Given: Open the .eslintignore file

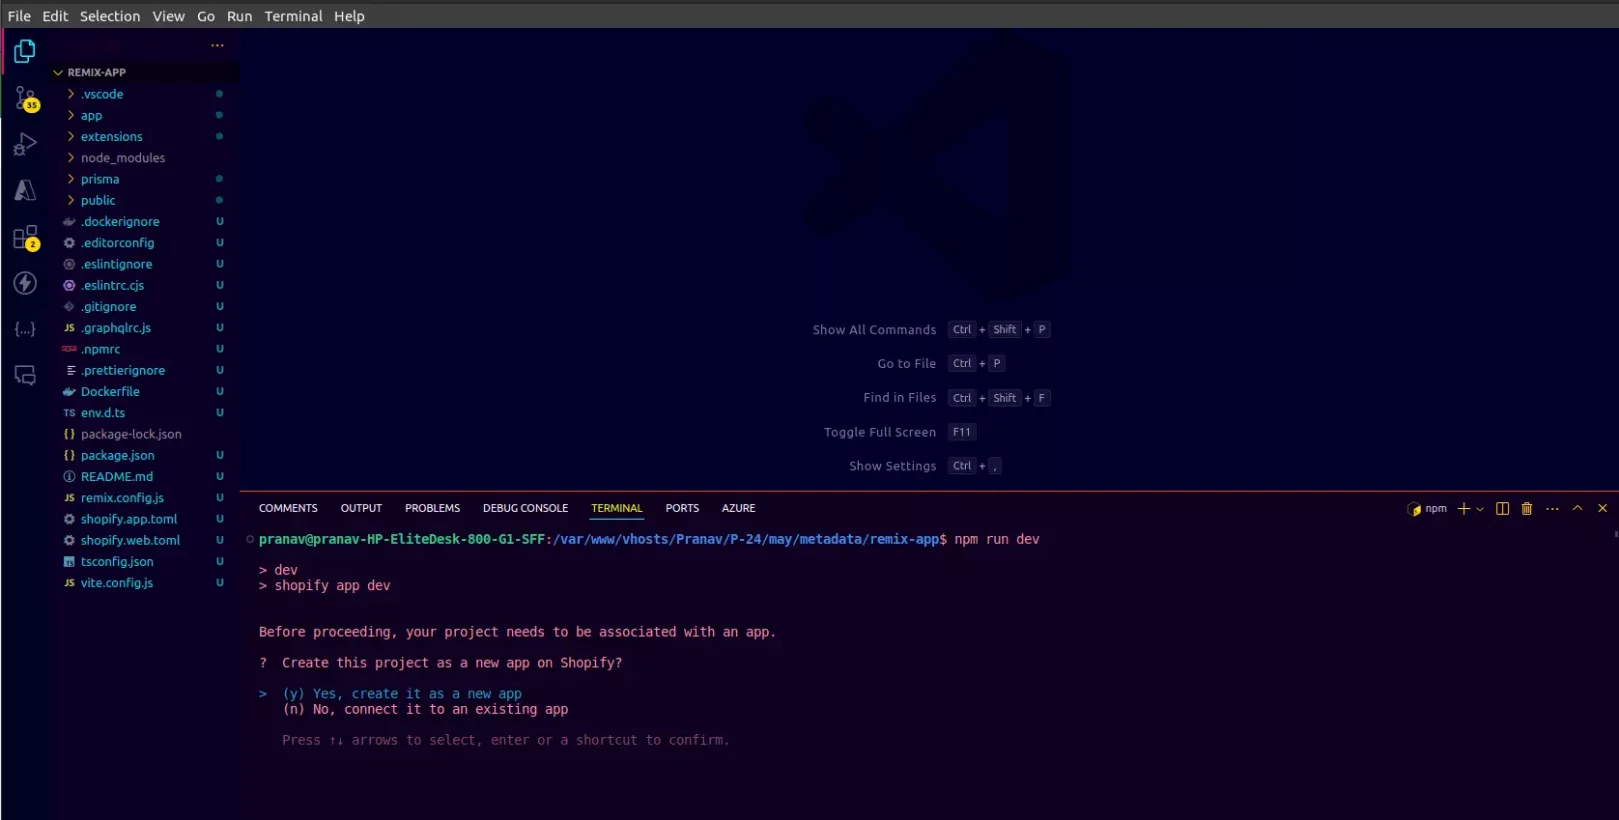Looking at the screenshot, I should 117,264.
